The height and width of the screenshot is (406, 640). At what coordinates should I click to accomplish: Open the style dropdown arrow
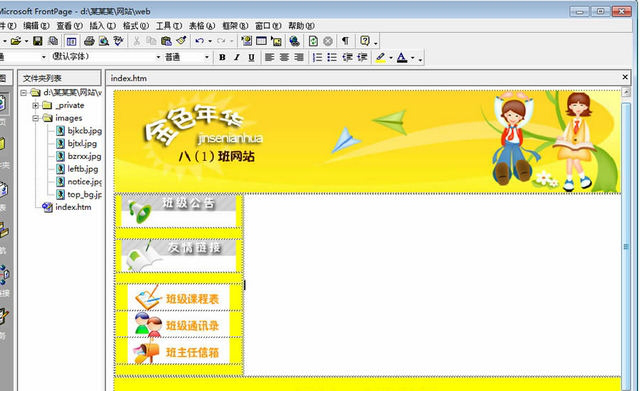pyautogui.click(x=44, y=57)
